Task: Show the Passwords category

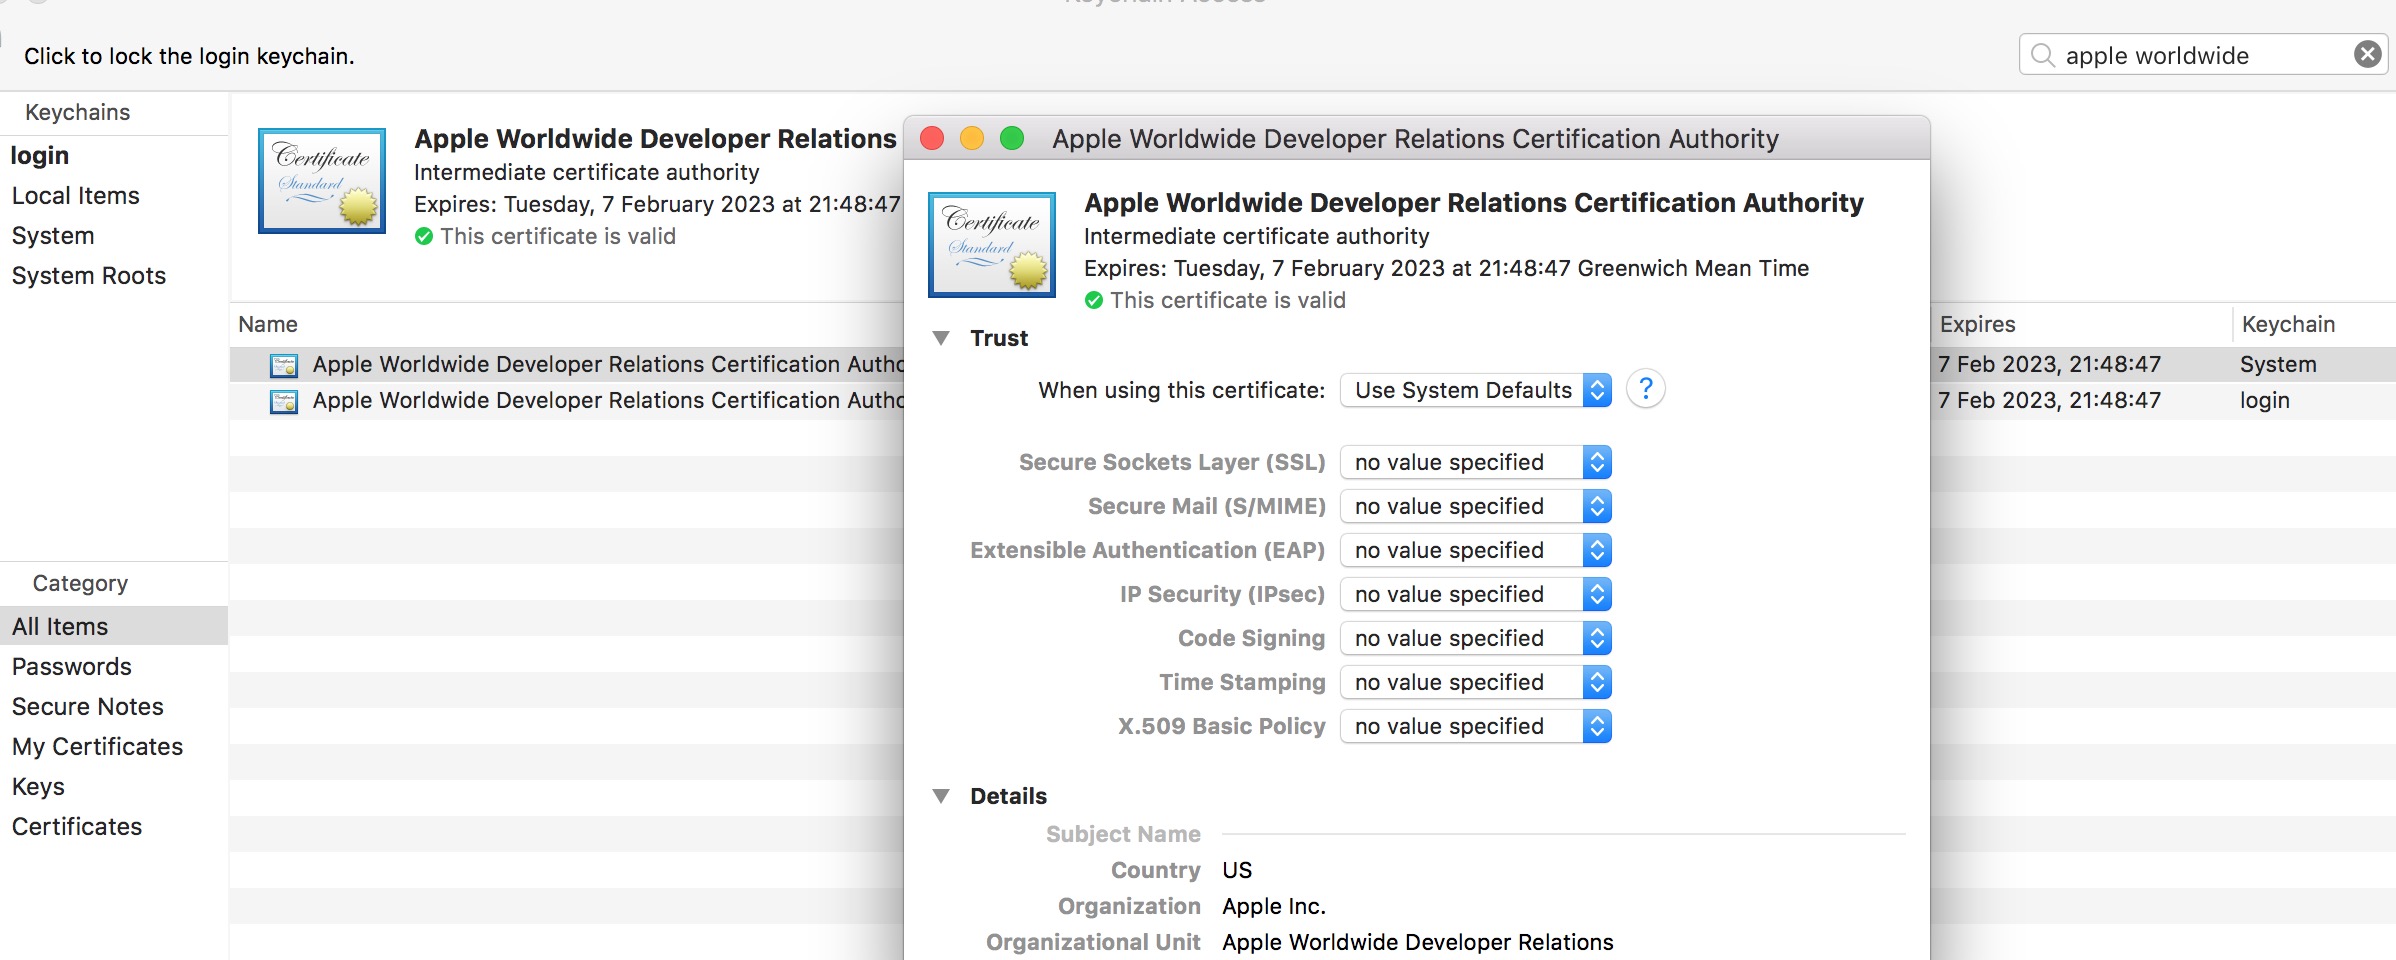Action: coord(72,667)
